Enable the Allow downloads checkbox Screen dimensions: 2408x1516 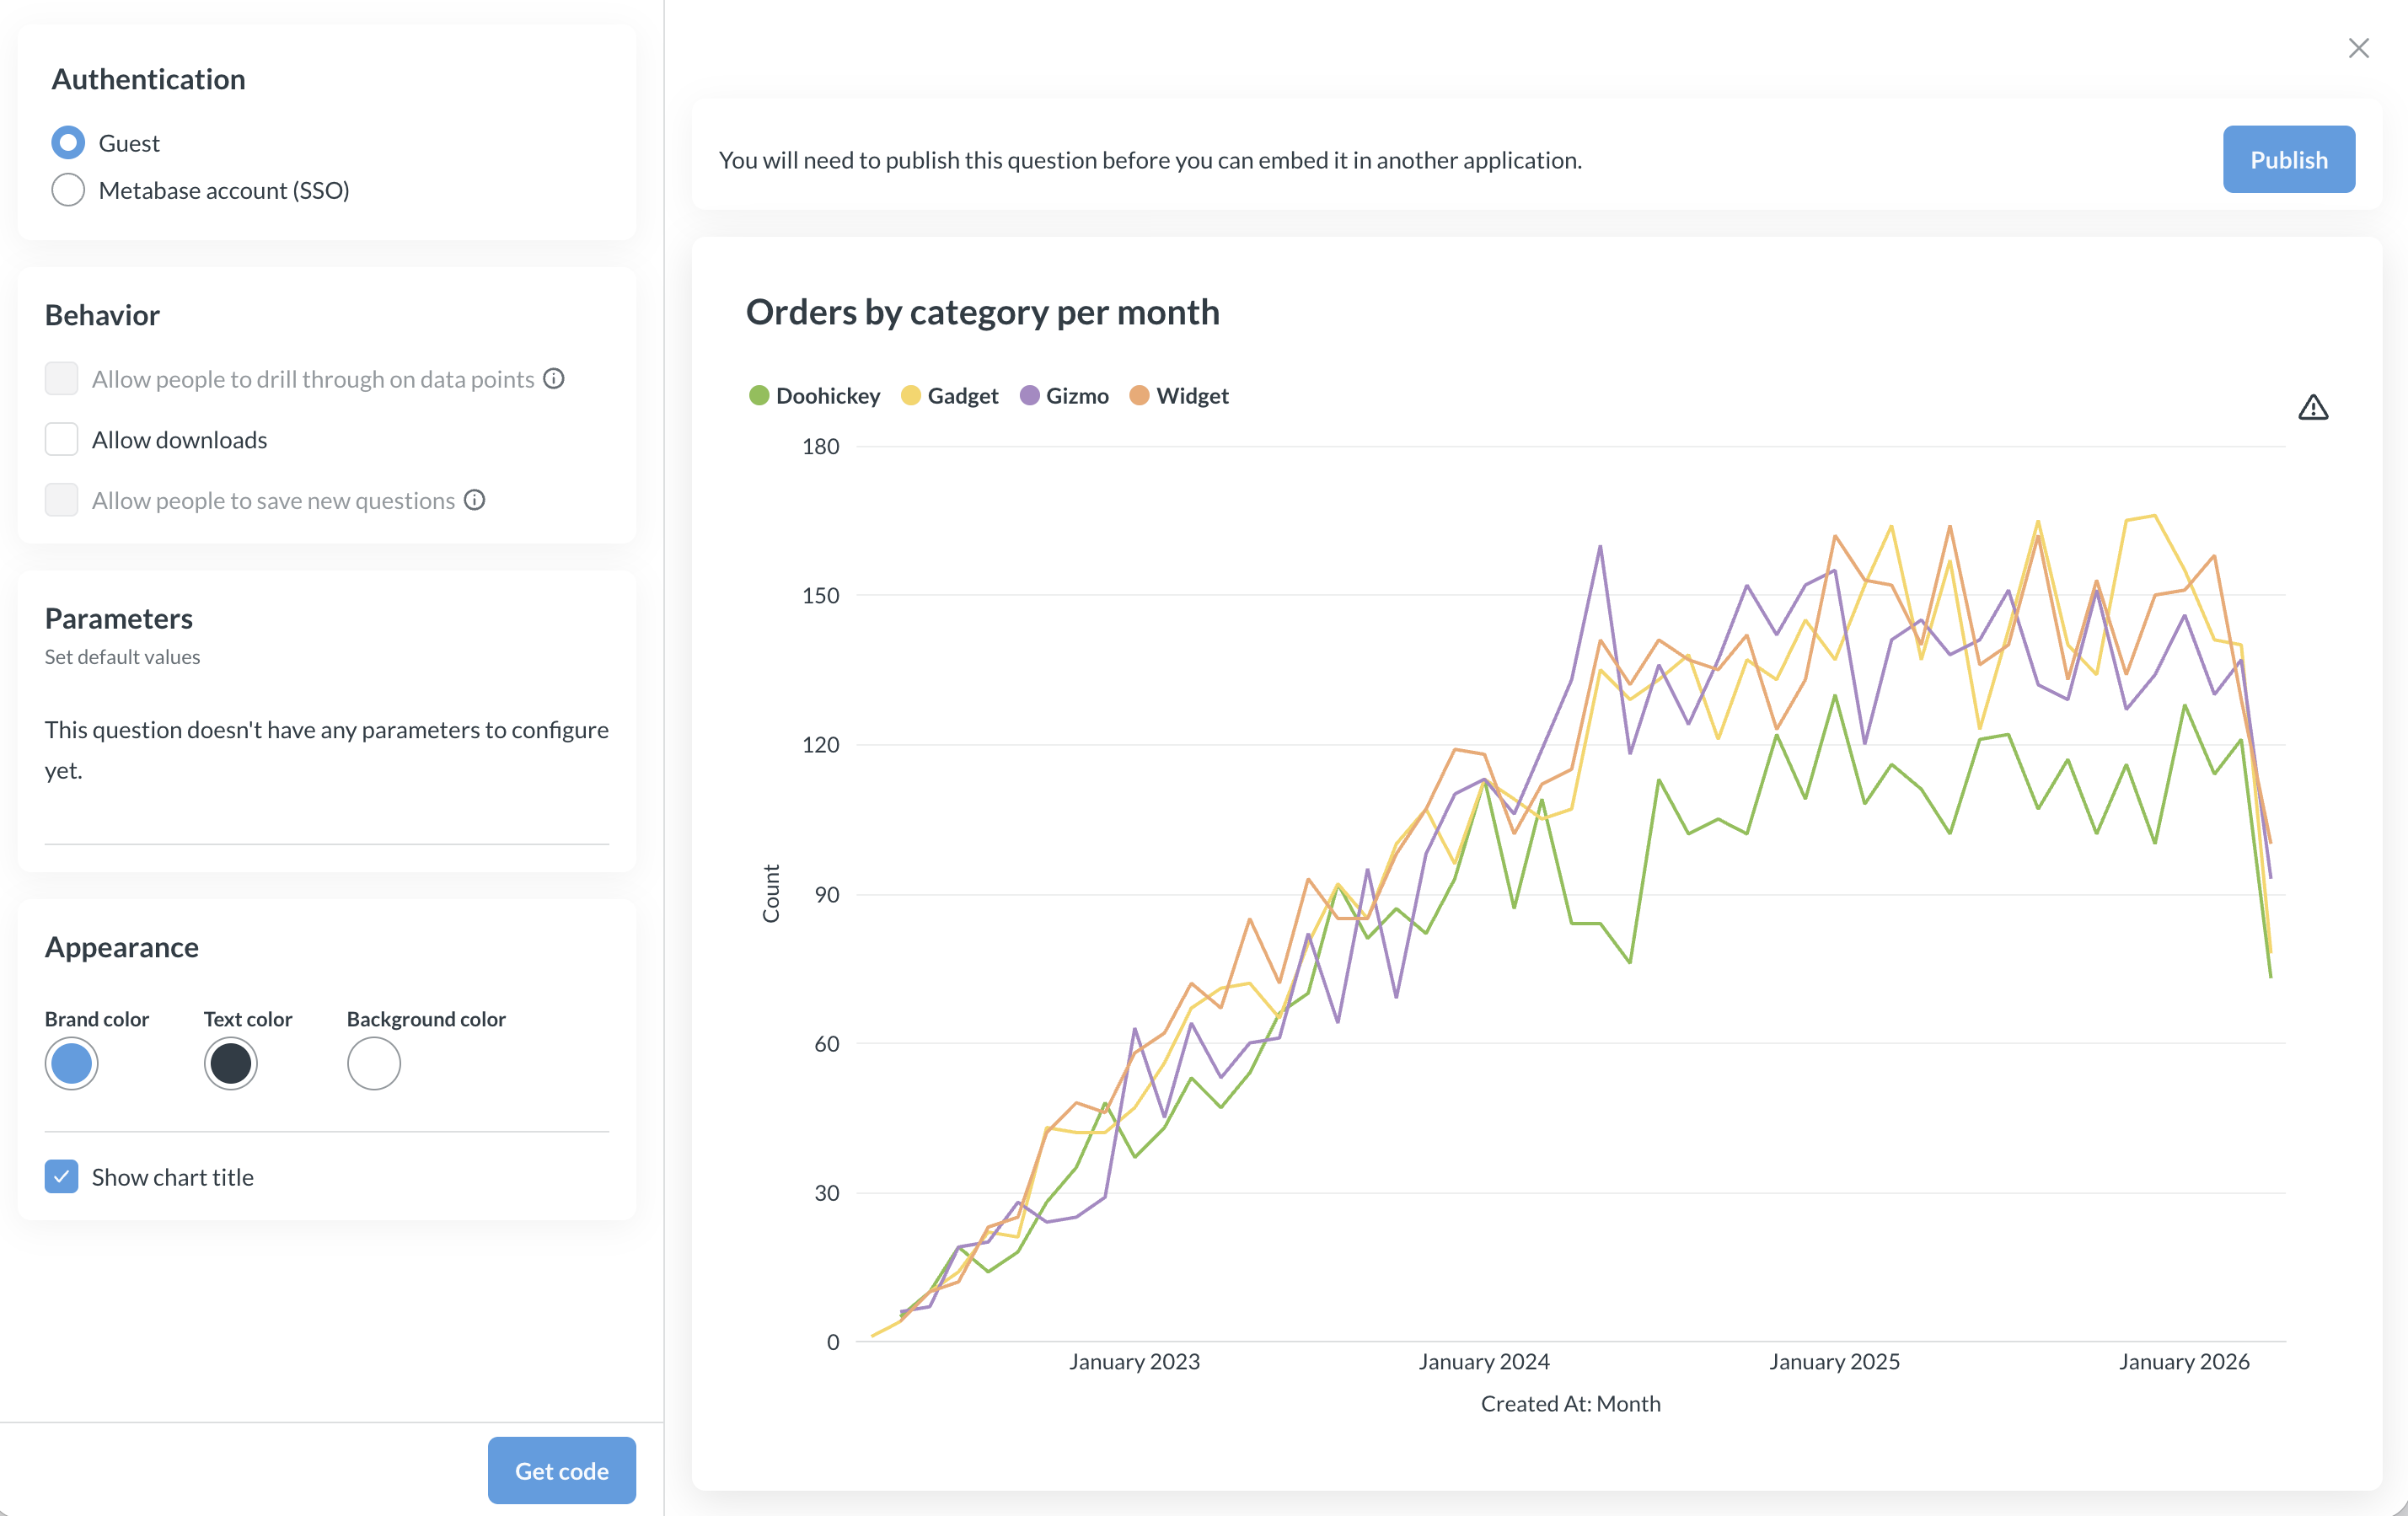(x=62, y=440)
